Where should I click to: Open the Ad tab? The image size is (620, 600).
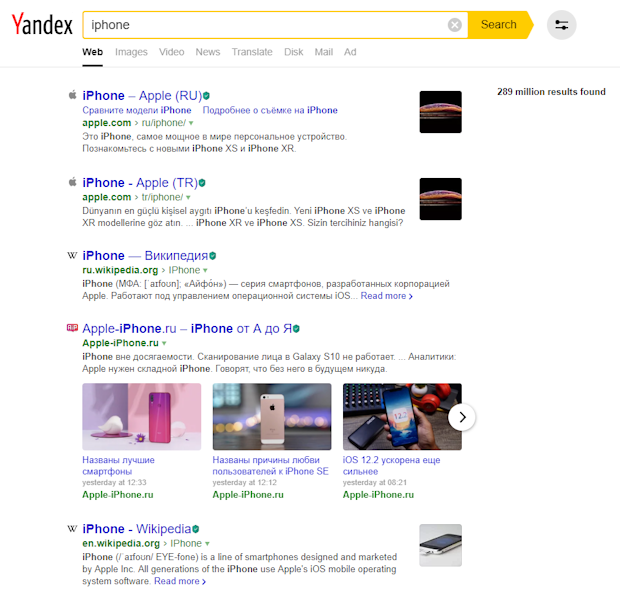350,52
